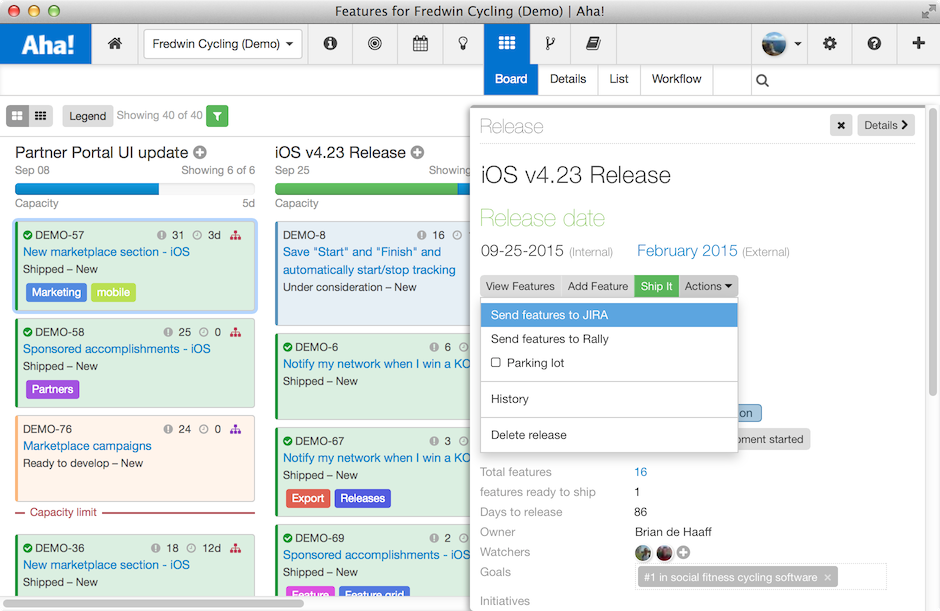Viewport: 940px width, 611px height.
Task: Click the View Features button
Action: 520,286
